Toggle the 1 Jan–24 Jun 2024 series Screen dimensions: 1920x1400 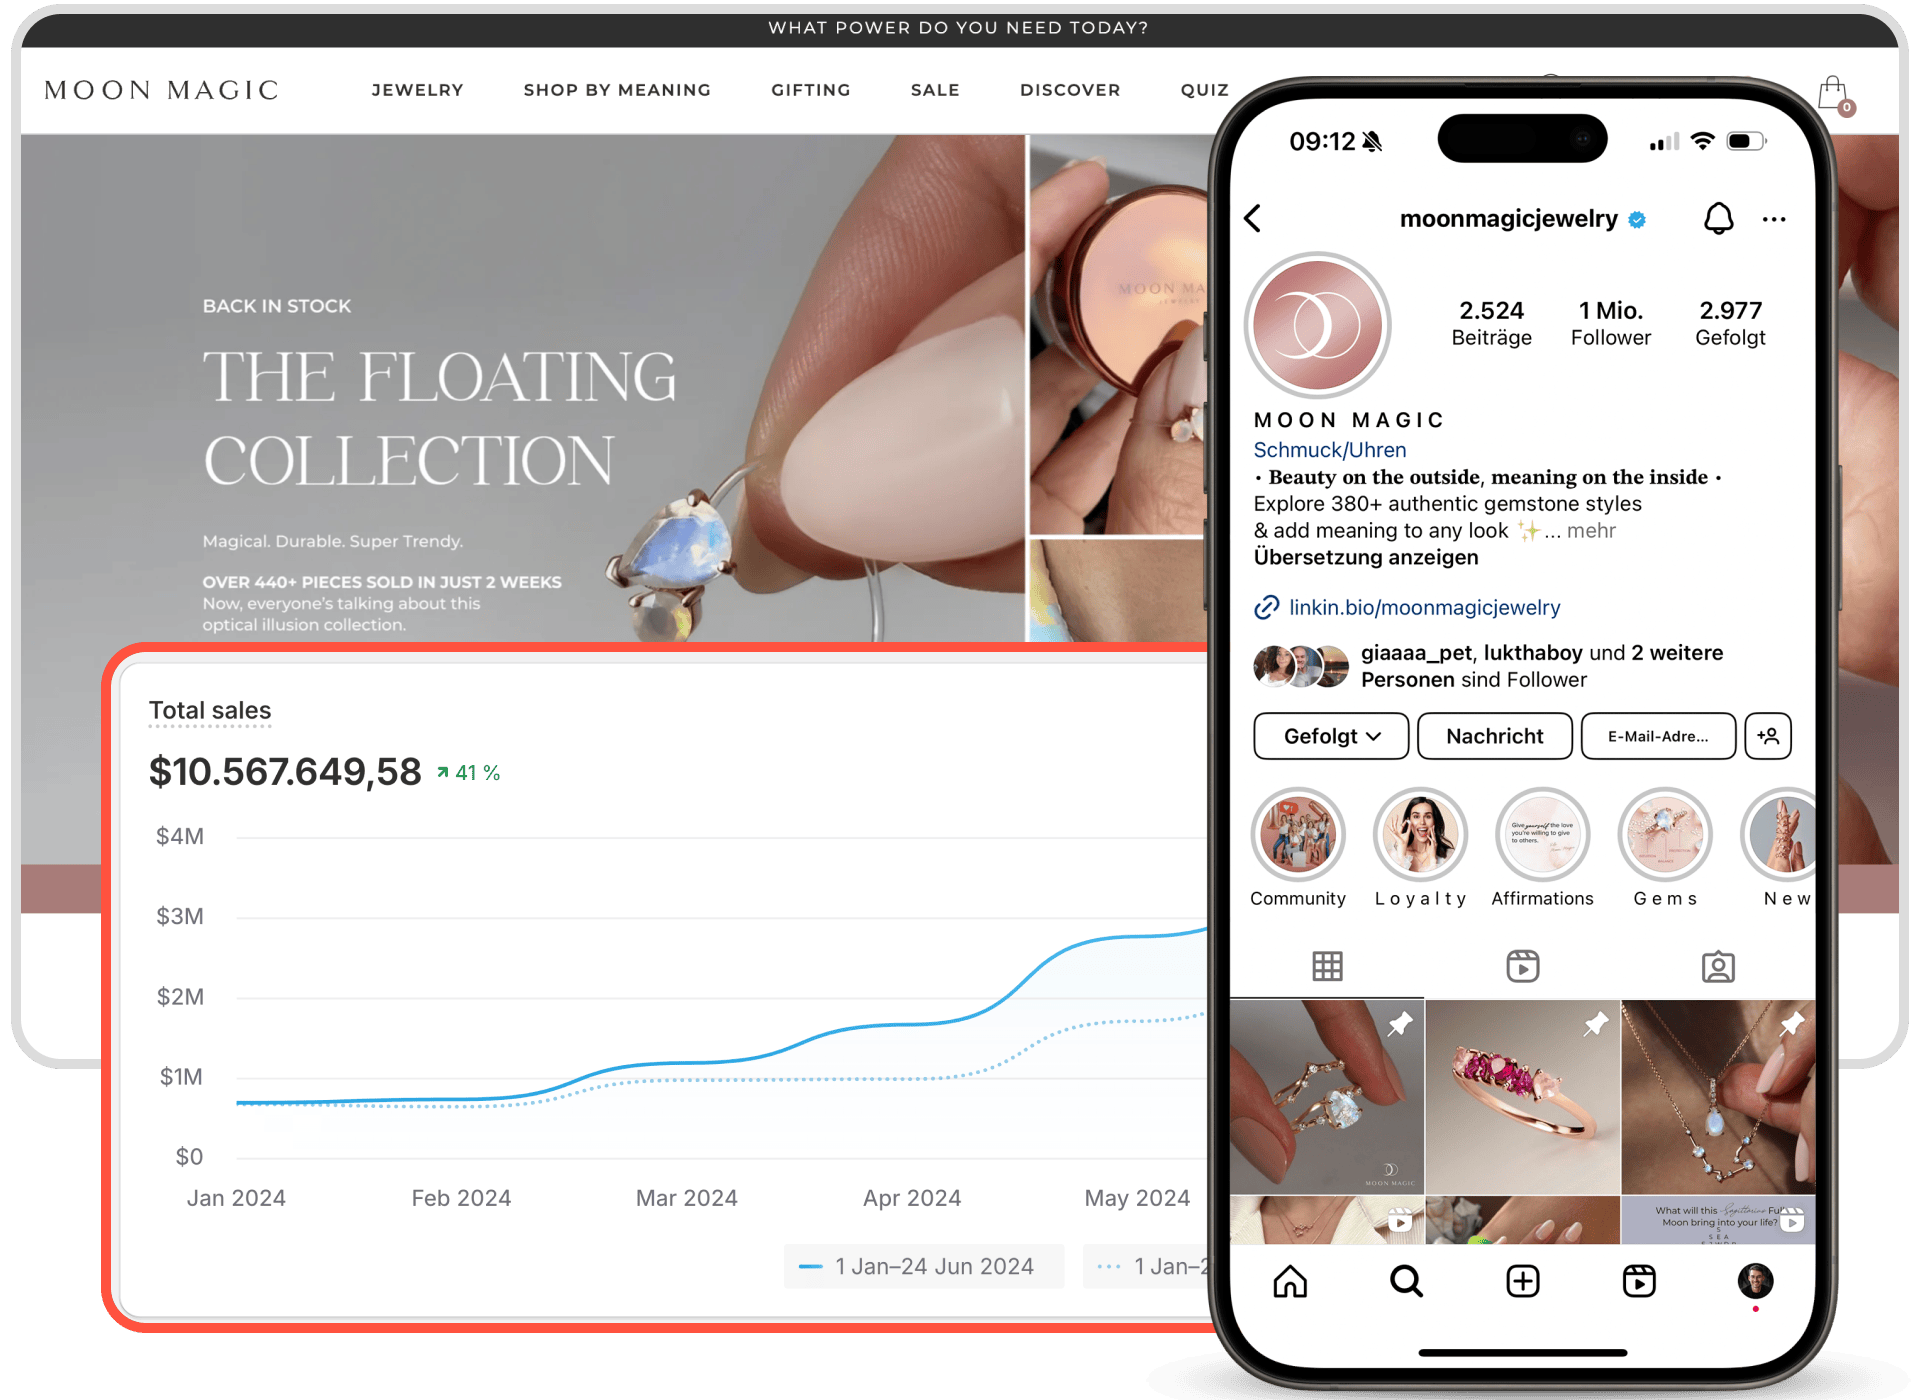click(923, 1267)
